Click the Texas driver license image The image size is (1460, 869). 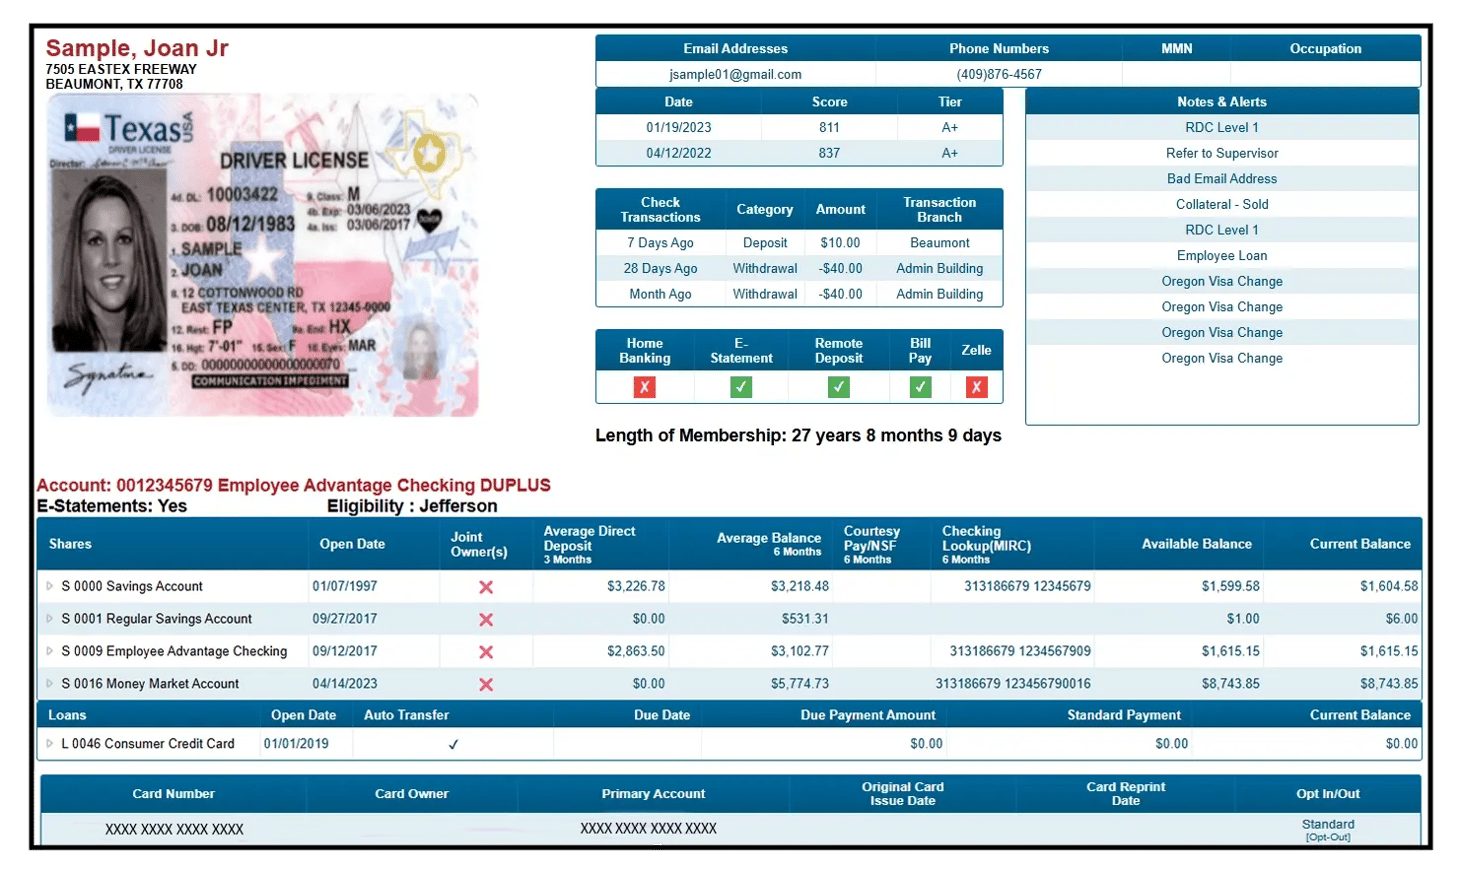pyautogui.click(x=262, y=255)
